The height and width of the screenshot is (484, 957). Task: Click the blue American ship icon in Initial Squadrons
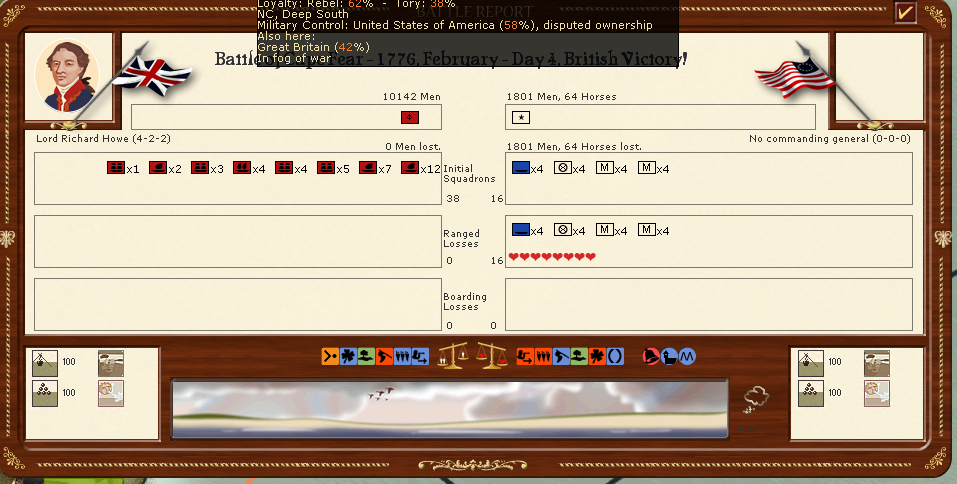[520, 168]
